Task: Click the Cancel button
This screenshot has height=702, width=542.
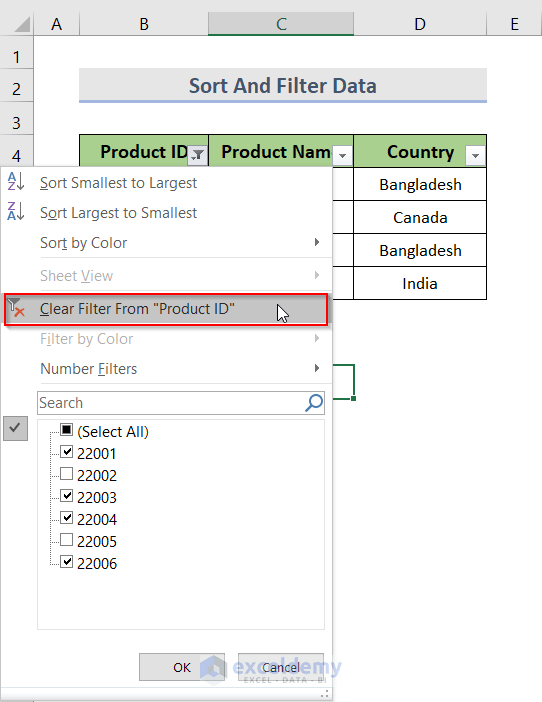Action: pyautogui.click(x=281, y=667)
